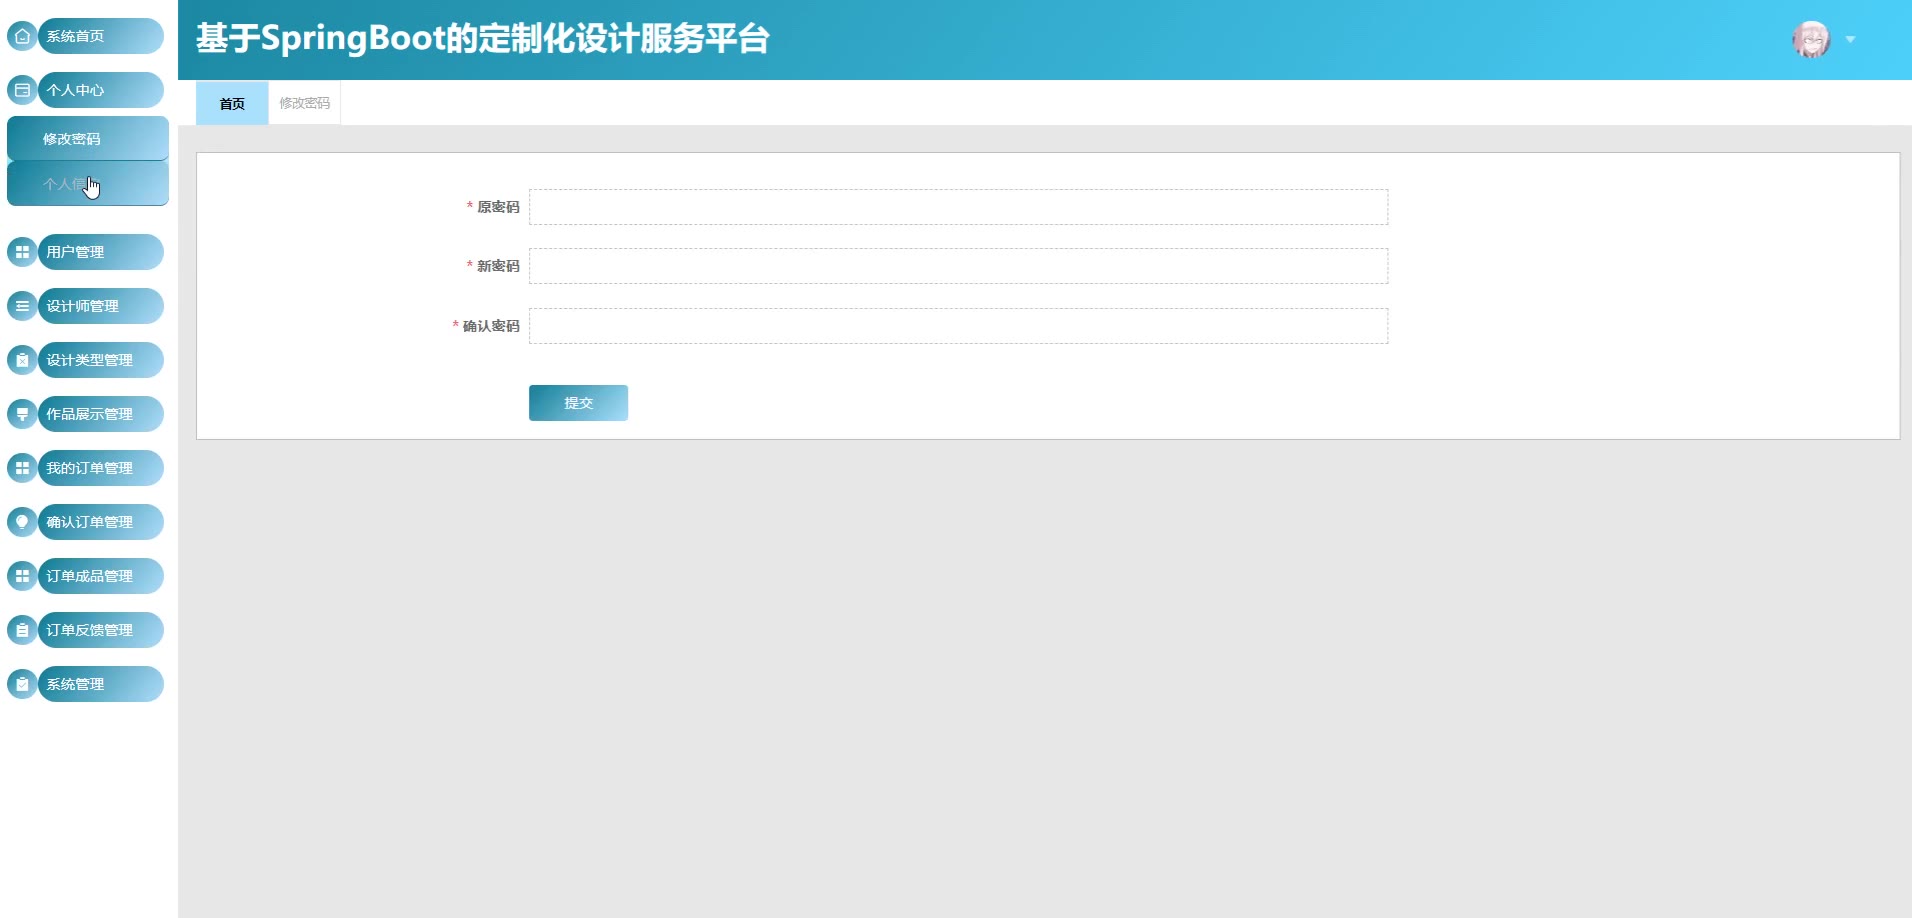This screenshot has height=918, width=1912.
Task: Expand the 用户管理 menu
Action: [x=100, y=252]
